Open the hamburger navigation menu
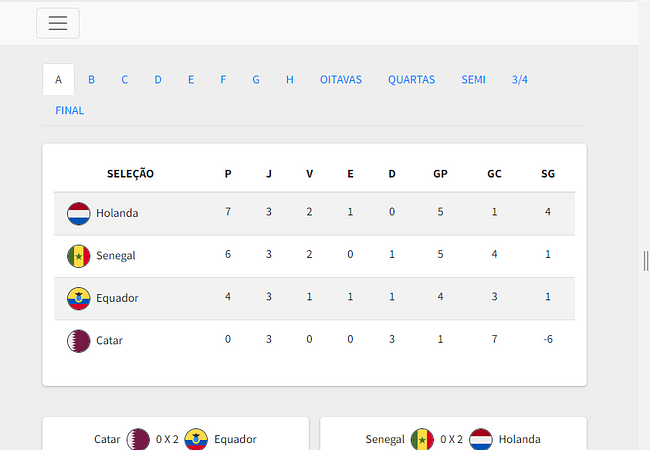Image resolution: width=650 pixels, height=450 pixels. click(x=58, y=23)
